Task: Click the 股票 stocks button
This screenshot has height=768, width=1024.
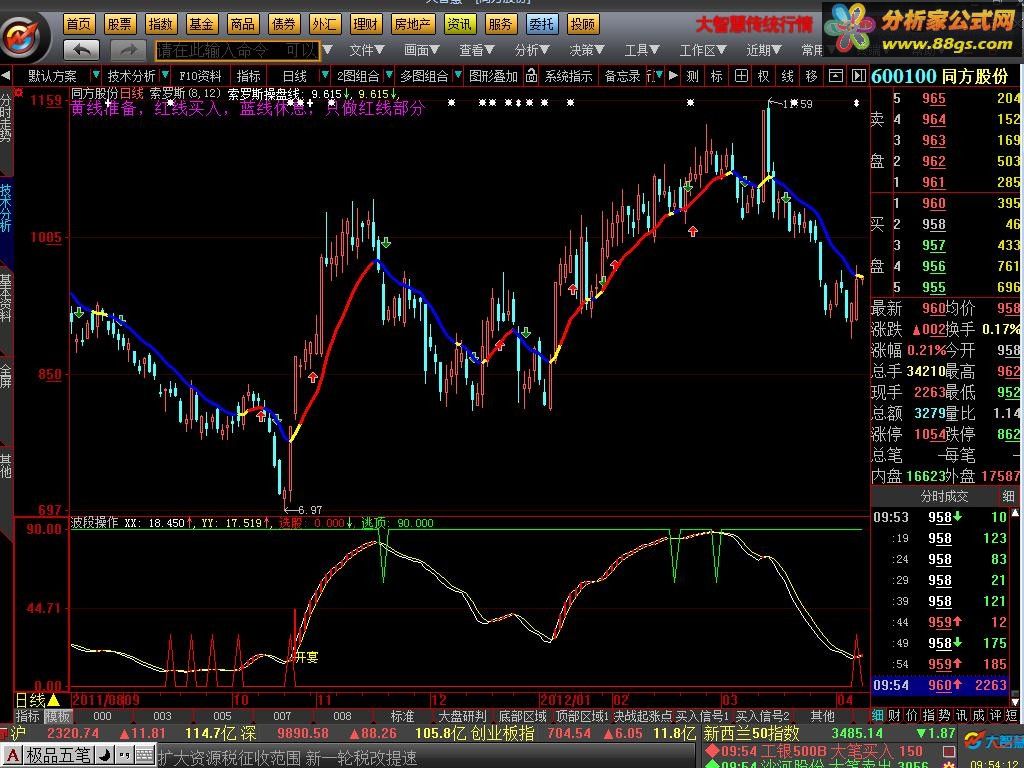Action: click(x=120, y=24)
